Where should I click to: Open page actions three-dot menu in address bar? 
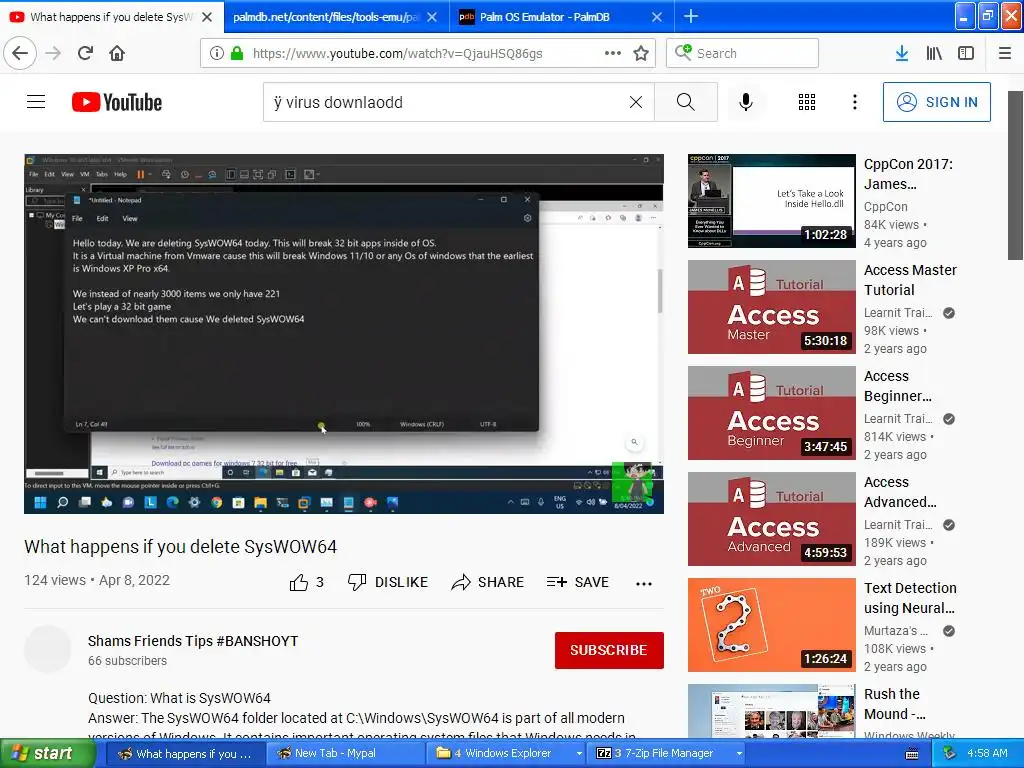click(613, 53)
